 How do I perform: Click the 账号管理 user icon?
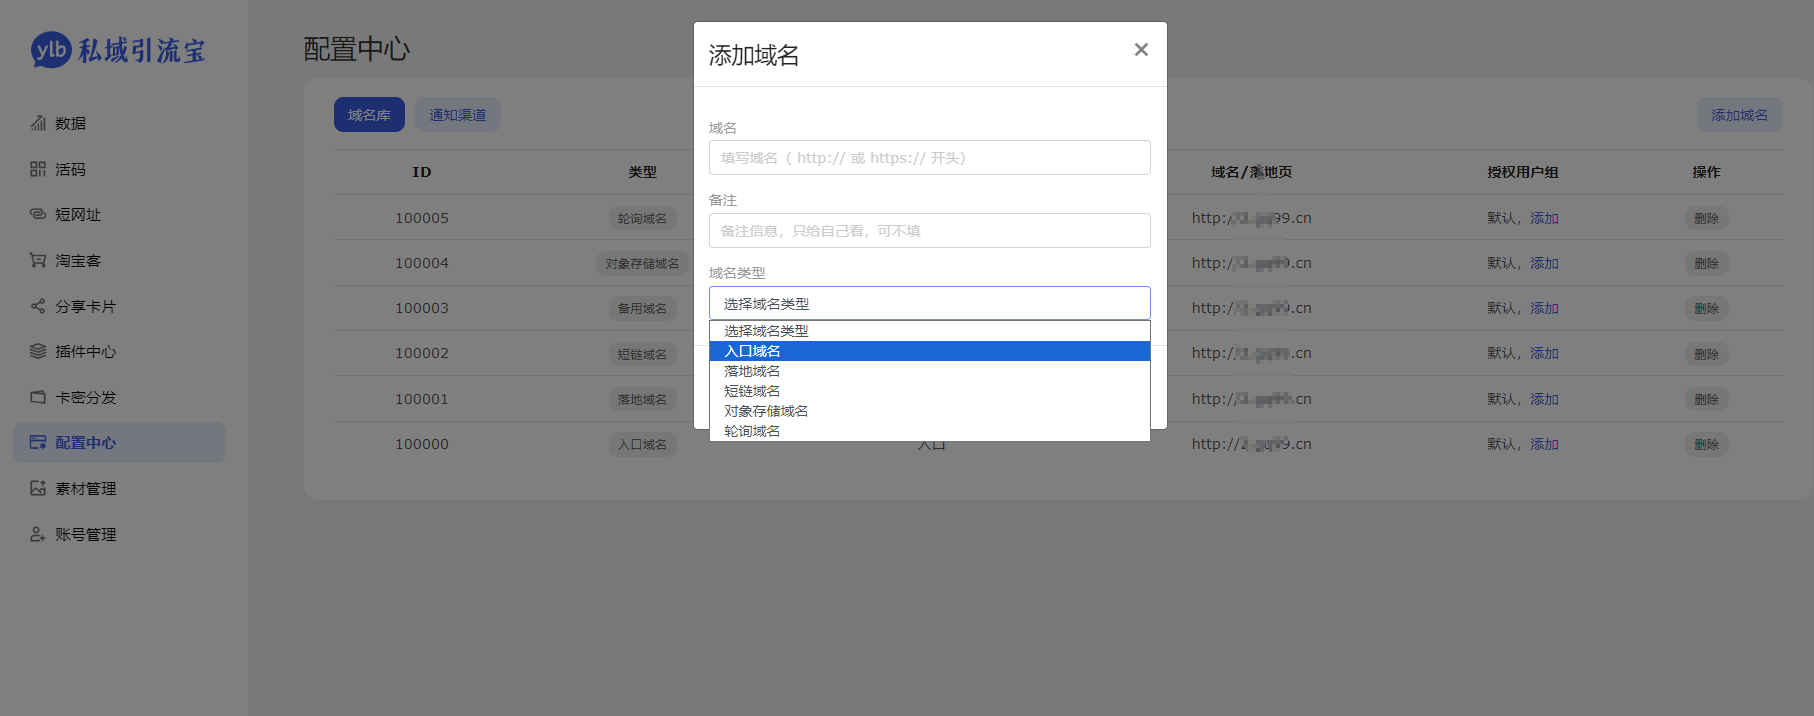38,534
